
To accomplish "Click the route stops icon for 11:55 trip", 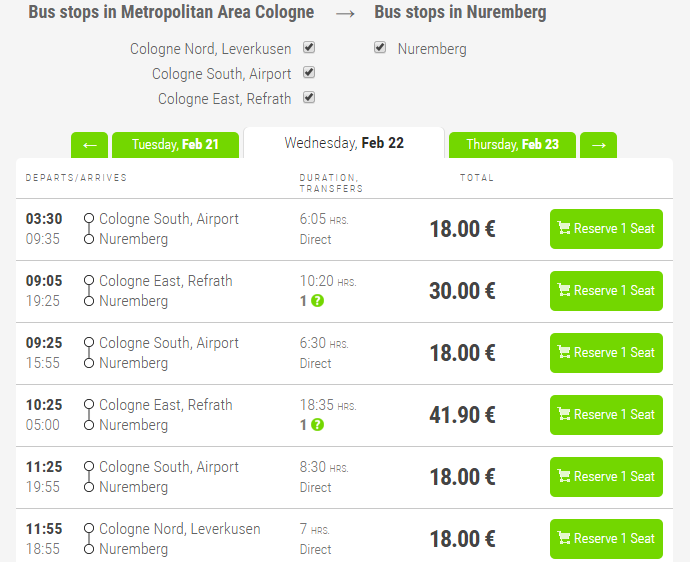I will click(x=89, y=539).
